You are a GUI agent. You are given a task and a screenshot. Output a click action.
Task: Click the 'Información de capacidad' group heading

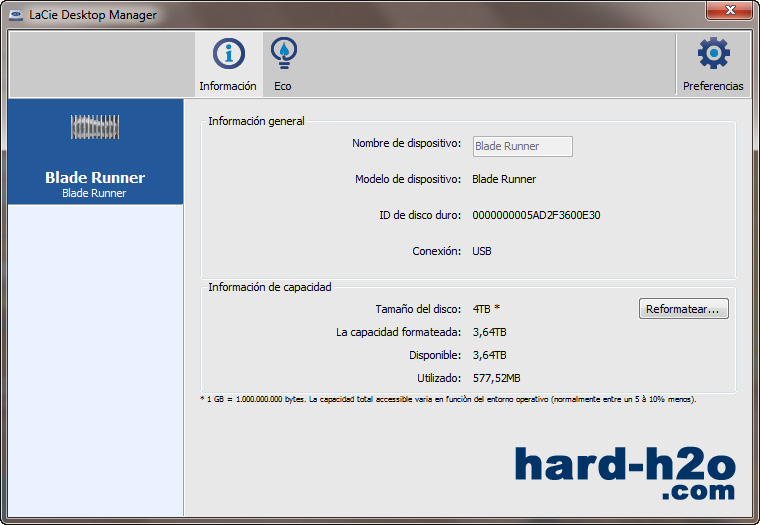pos(270,287)
